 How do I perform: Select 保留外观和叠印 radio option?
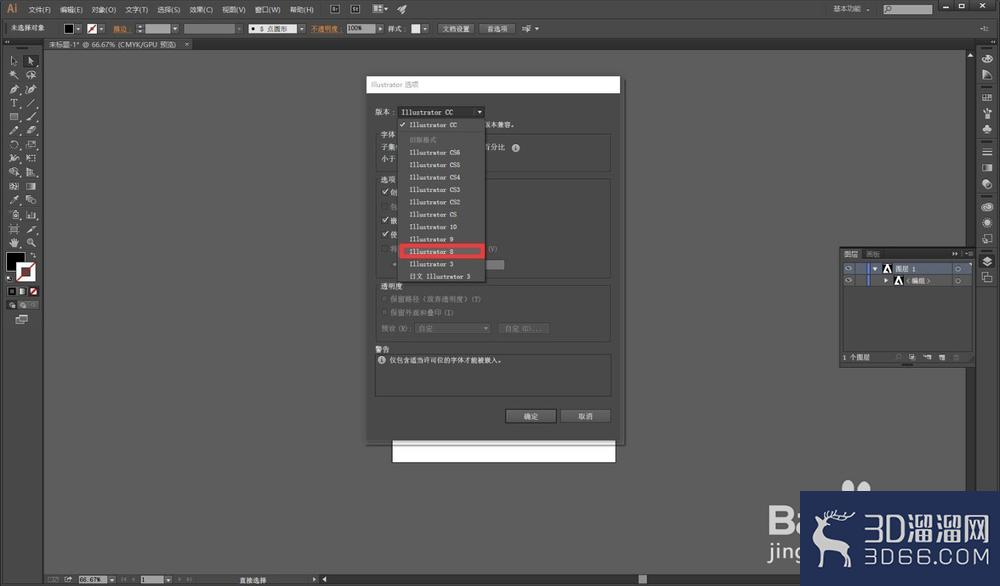tap(385, 312)
